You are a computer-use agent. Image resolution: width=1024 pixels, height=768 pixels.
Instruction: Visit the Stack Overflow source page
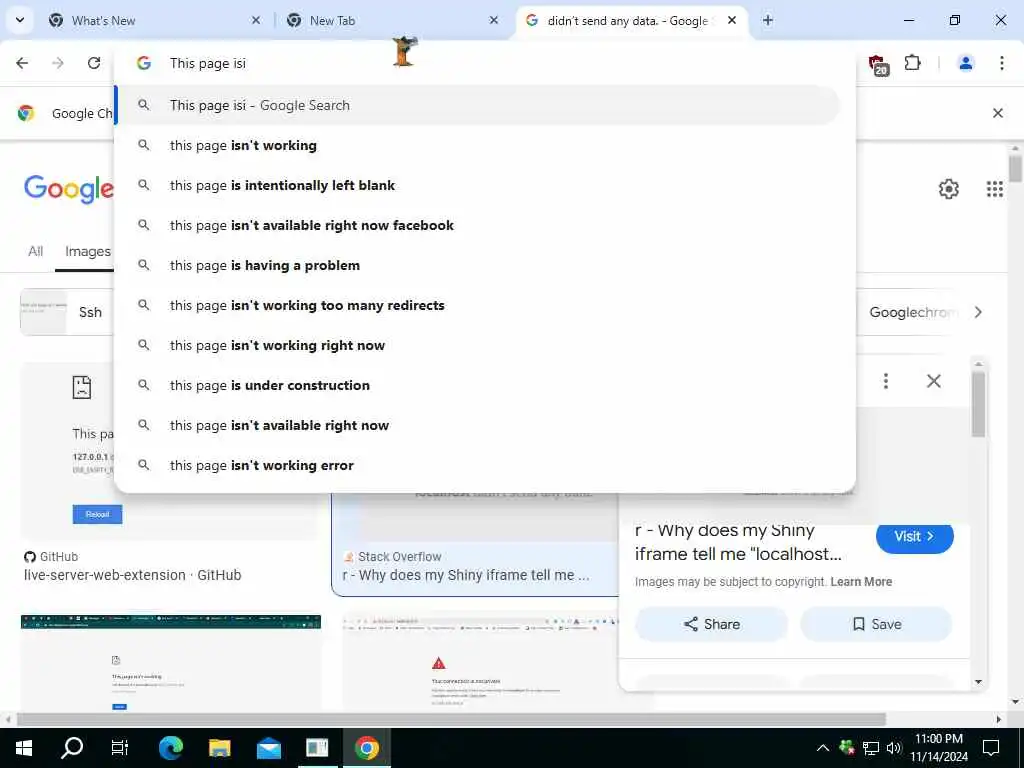tap(914, 536)
